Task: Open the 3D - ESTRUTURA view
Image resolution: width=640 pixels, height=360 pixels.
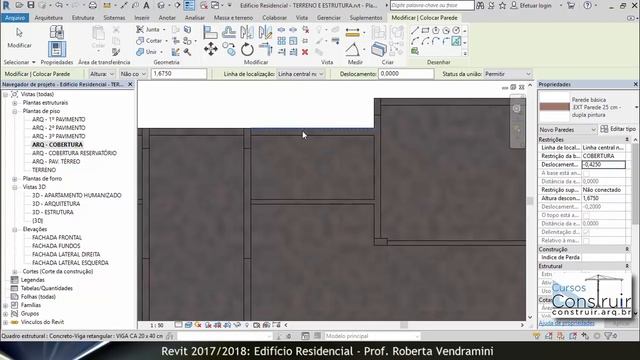Action: (53, 212)
